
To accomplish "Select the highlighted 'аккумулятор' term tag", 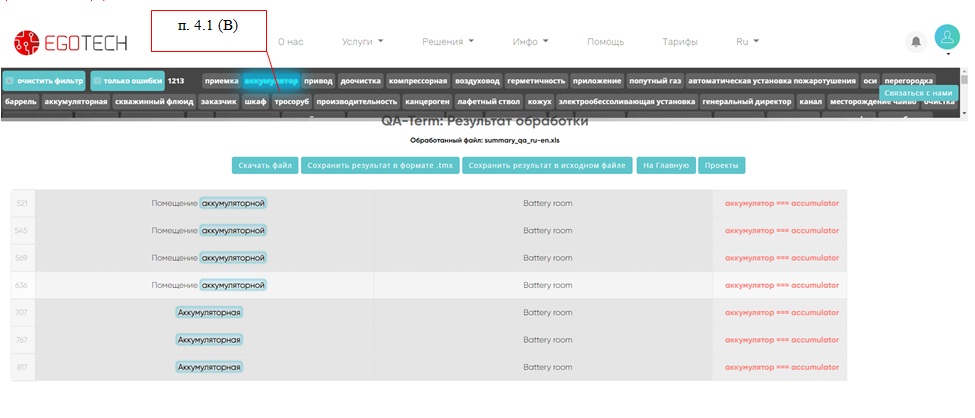I will (271, 80).
